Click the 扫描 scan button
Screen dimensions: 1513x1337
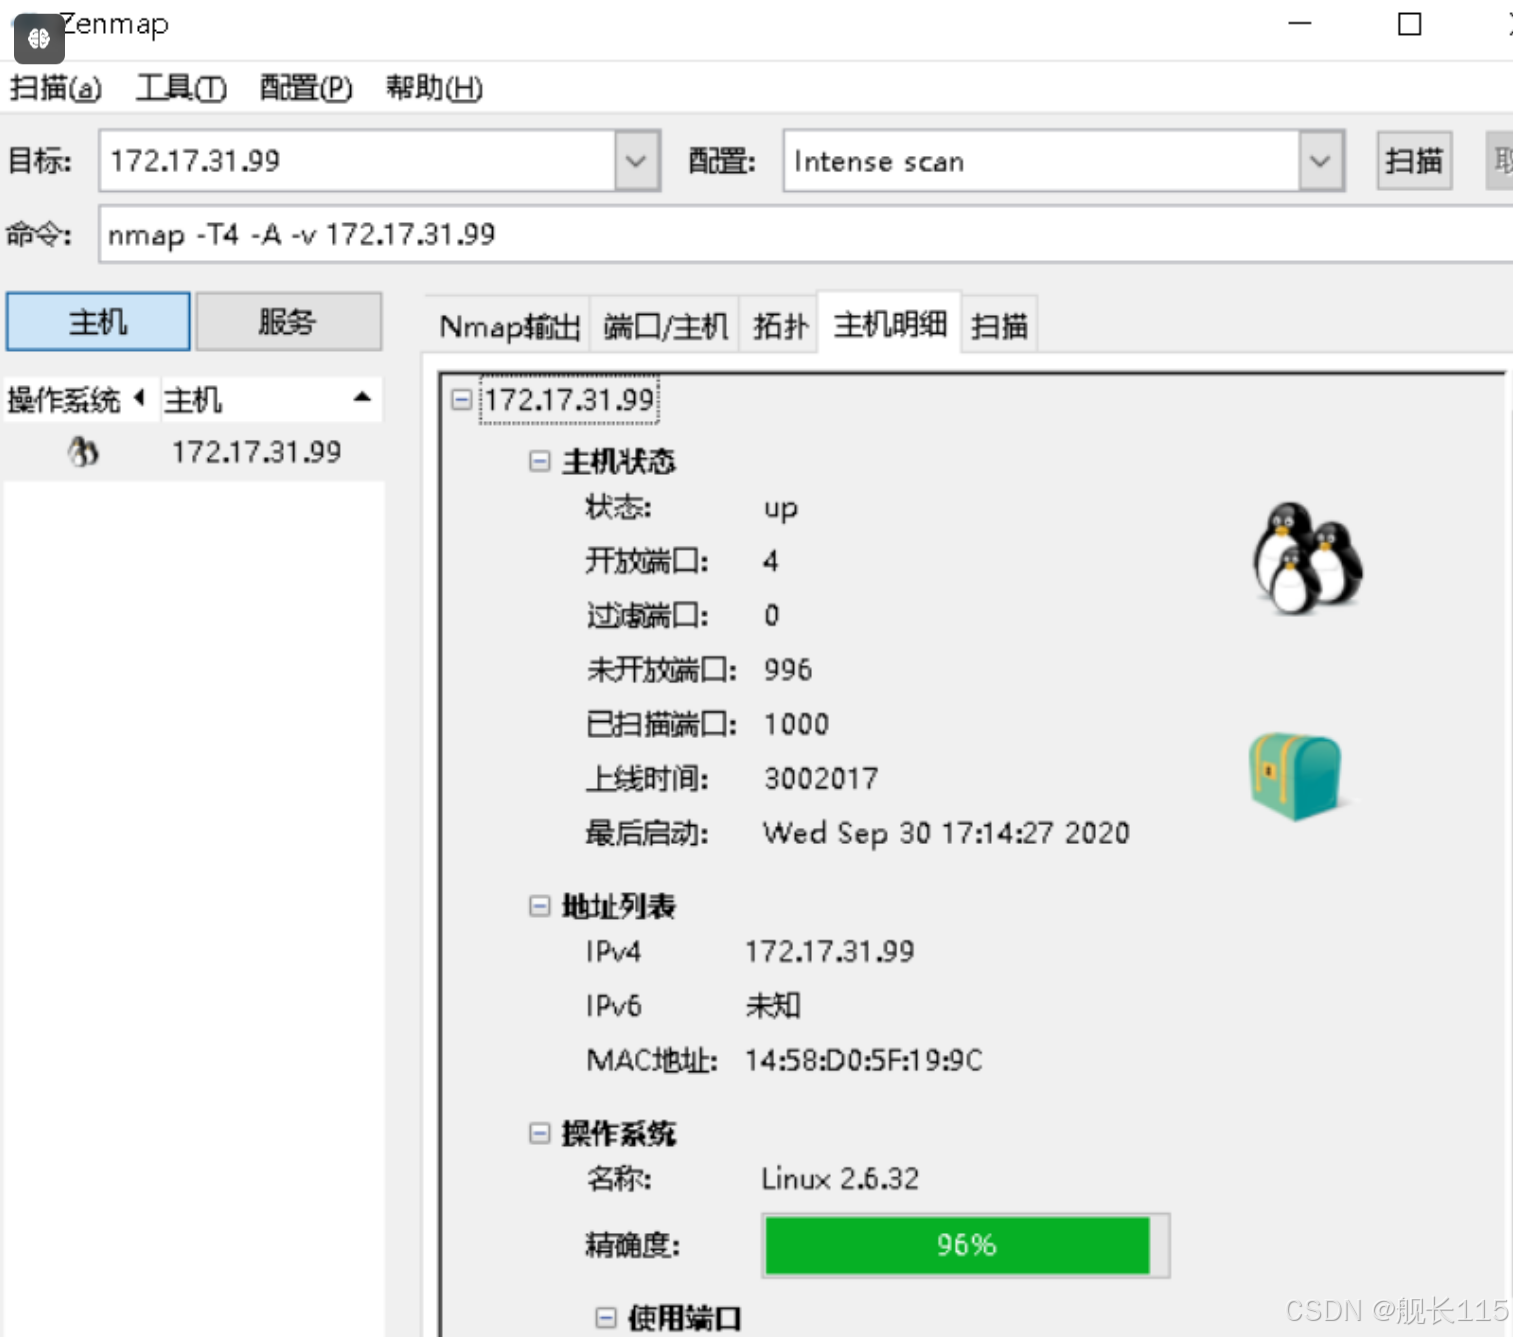click(x=1414, y=160)
